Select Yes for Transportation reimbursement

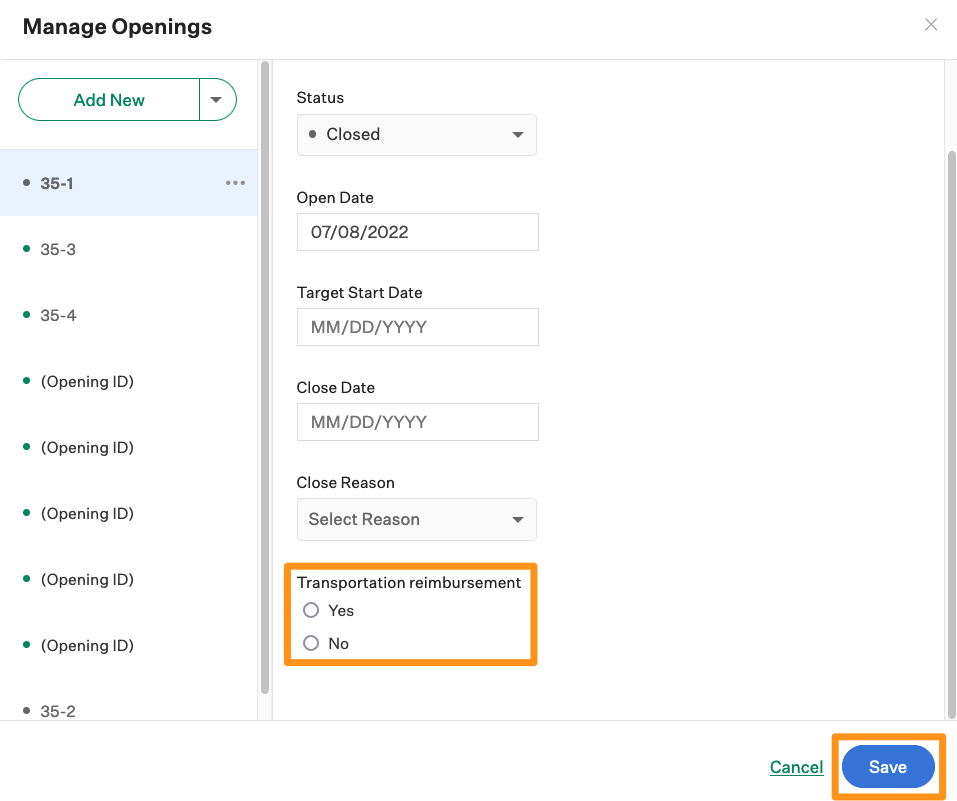[x=311, y=610]
